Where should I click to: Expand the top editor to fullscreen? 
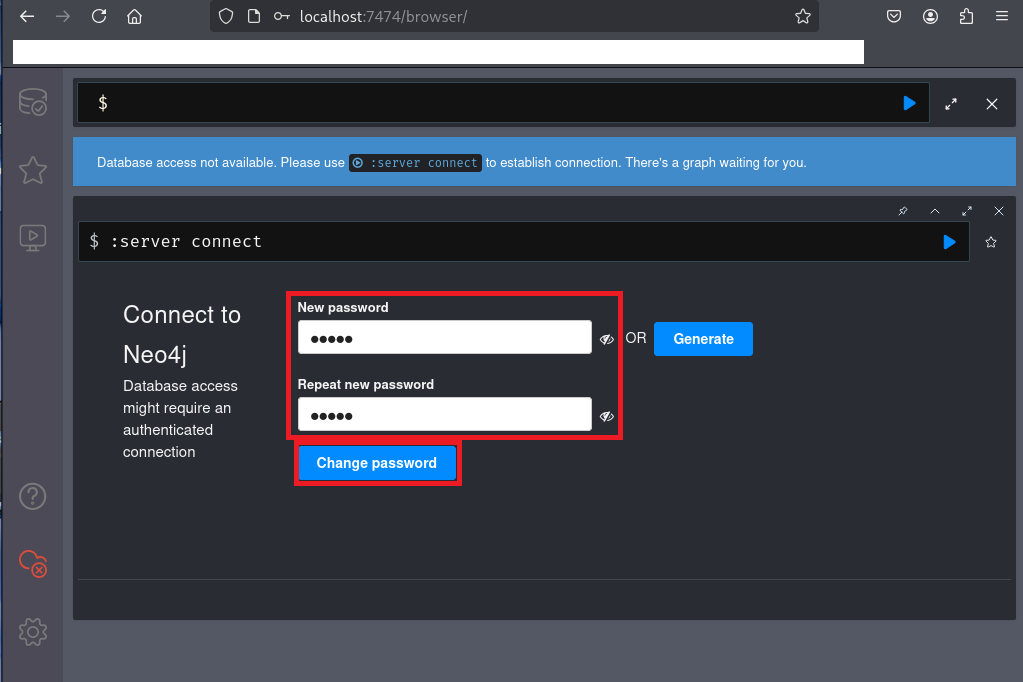951,103
